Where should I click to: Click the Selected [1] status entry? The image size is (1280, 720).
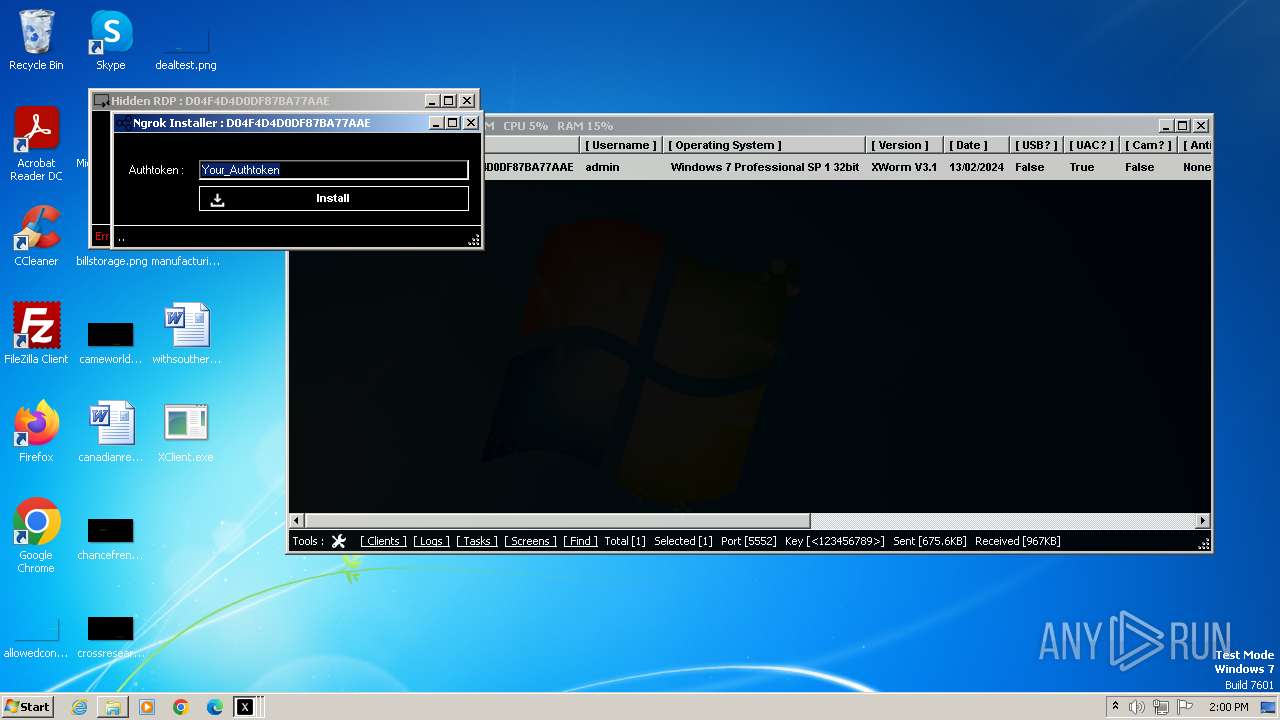(x=683, y=541)
